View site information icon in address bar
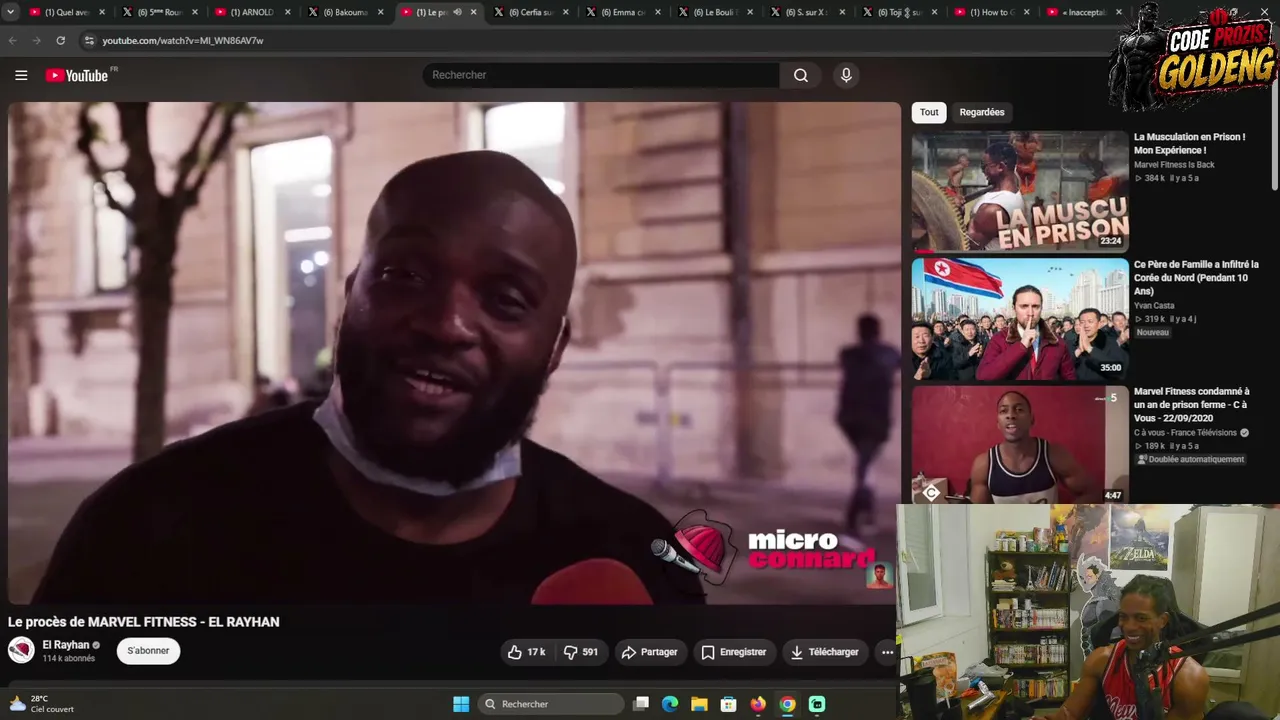1280x720 pixels. tap(89, 40)
